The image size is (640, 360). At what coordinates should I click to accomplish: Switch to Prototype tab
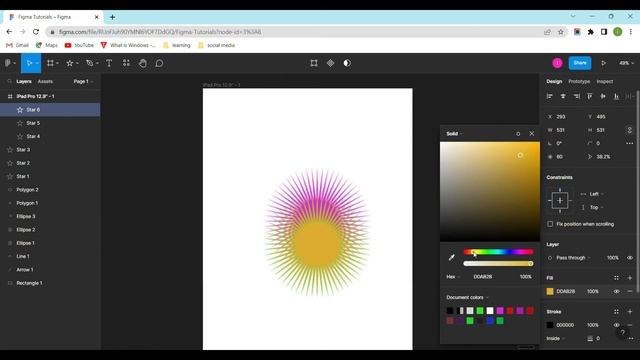coord(579,82)
